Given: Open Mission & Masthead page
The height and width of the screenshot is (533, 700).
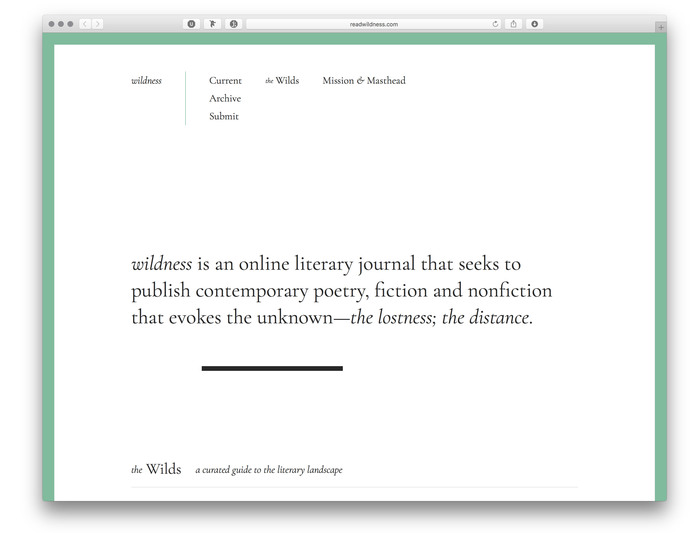Looking at the screenshot, I should point(364,81).
